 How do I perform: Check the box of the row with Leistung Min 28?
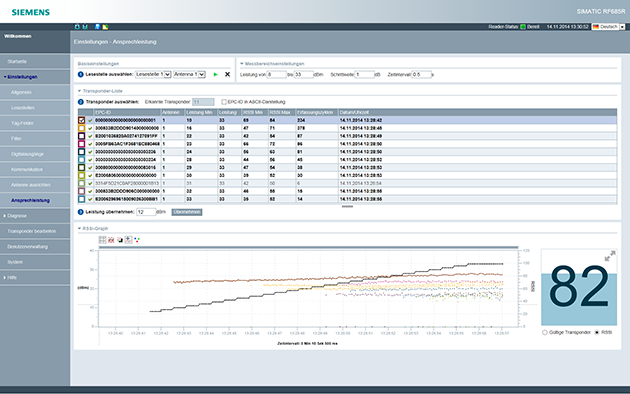point(82,159)
